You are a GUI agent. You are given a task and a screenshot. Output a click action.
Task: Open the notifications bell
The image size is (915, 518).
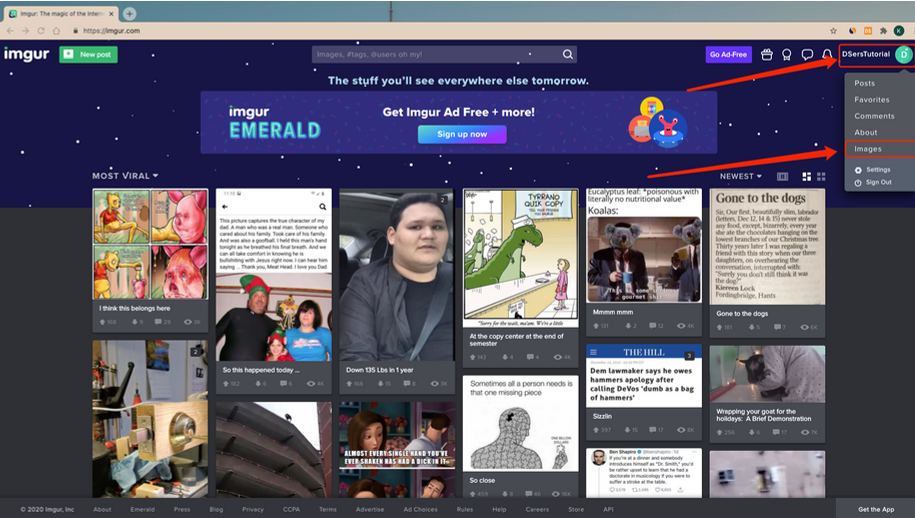[827, 54]
